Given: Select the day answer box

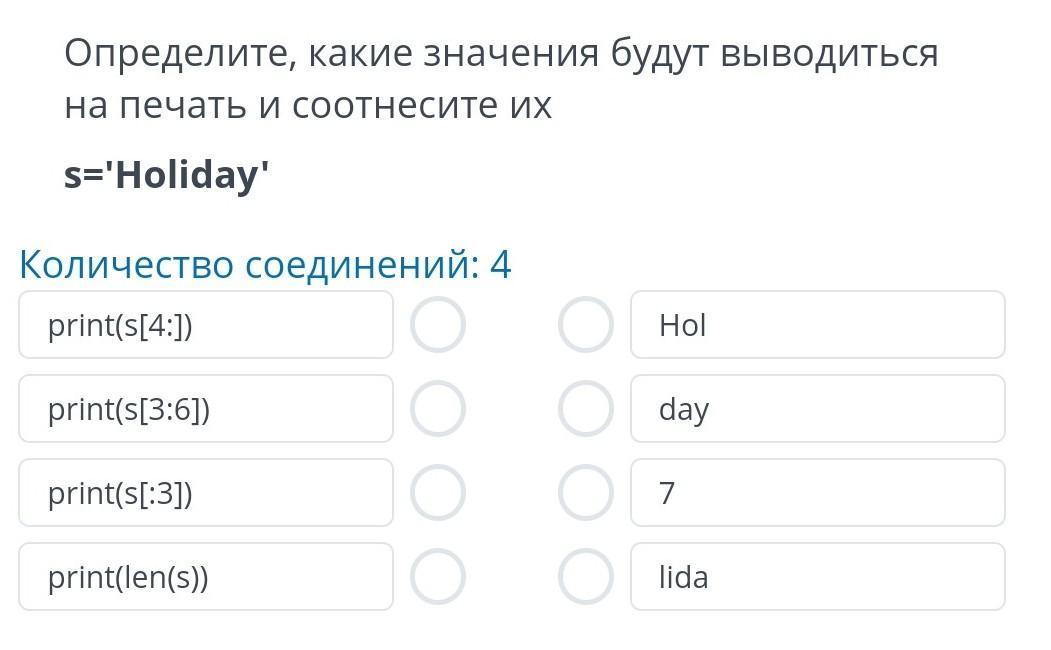Looking at the screenshot, I should tap(818, 409).
